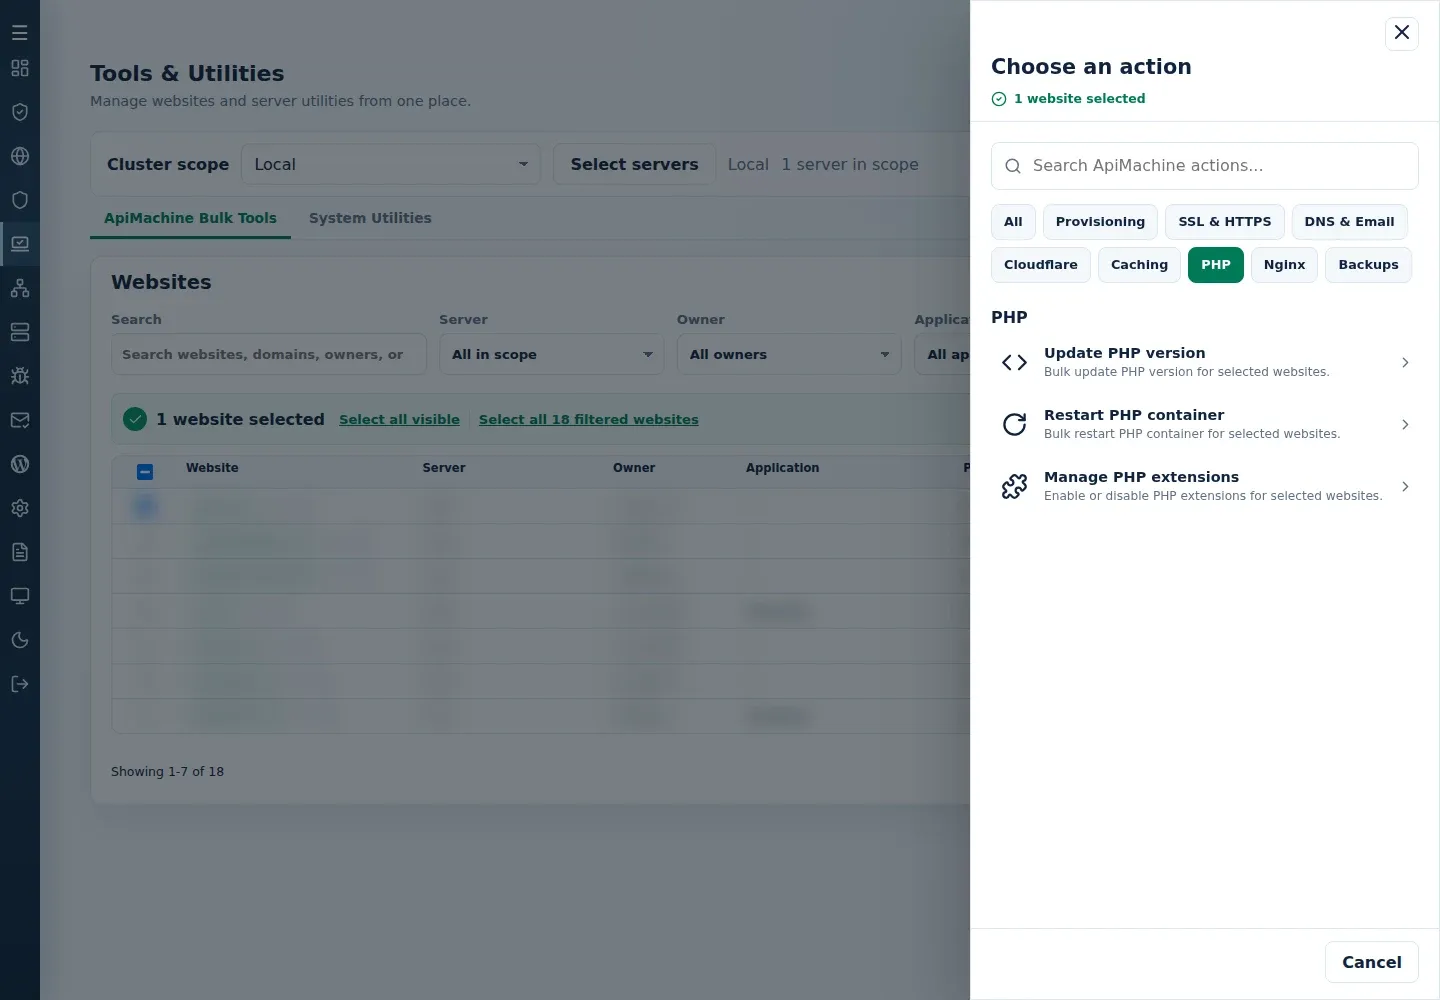Select the All category filter
The image size is (1440, 1000).
(x=1013, y=222)
